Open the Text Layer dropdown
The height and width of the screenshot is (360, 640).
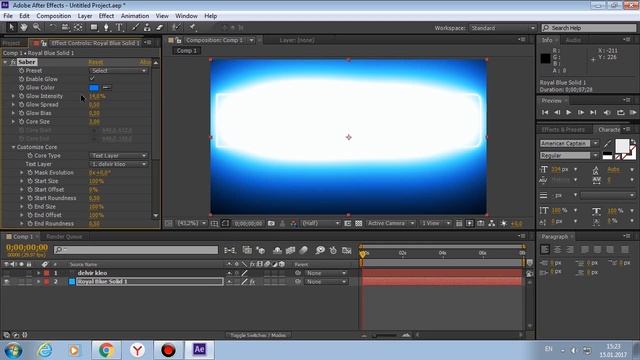[118, 164]
